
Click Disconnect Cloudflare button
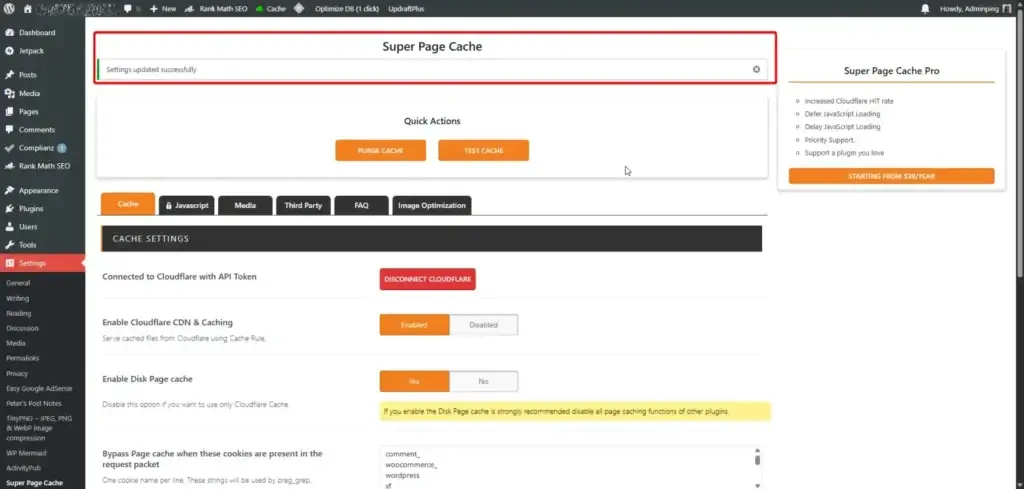[x=428, y=279]
